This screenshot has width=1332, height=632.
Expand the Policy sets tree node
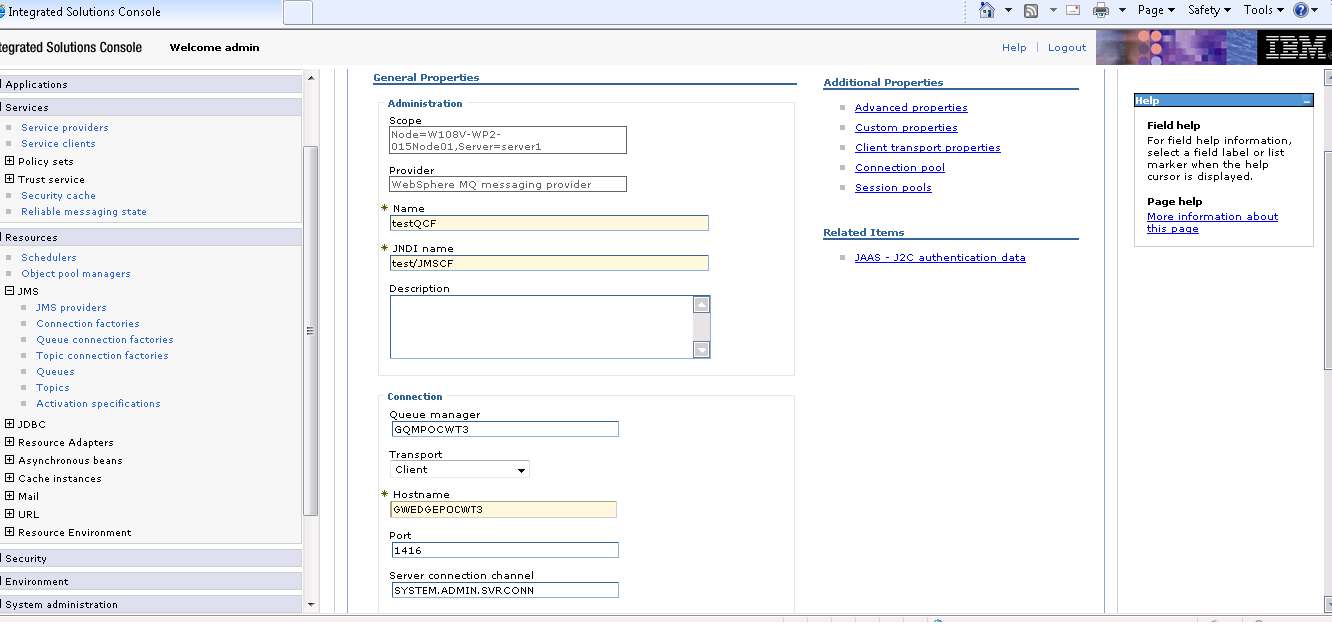(10, 161)
